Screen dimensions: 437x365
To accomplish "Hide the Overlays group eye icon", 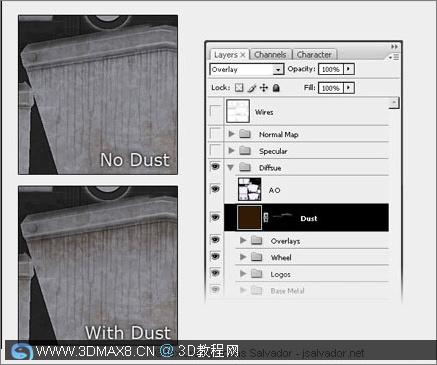I will (x=215, y=240).
